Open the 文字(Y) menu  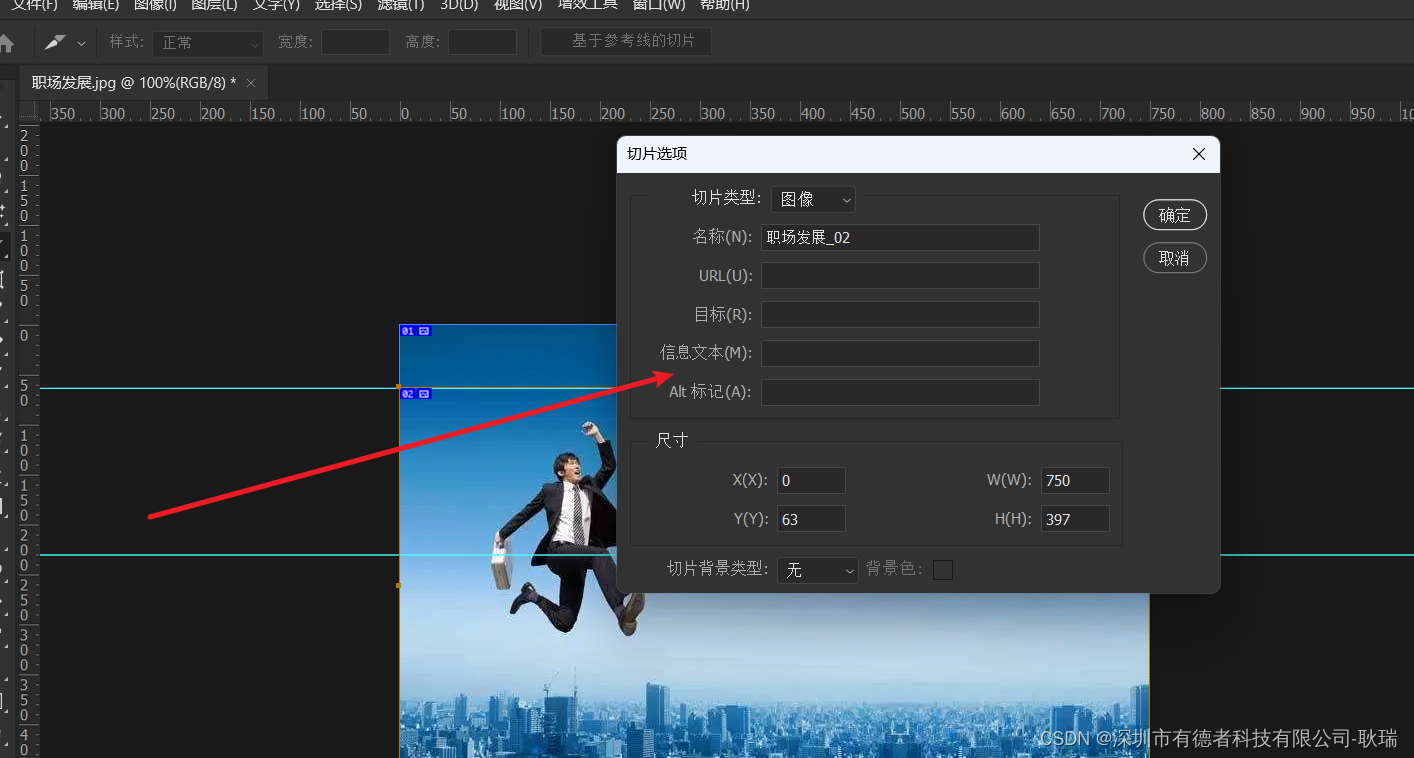[276, 5]
